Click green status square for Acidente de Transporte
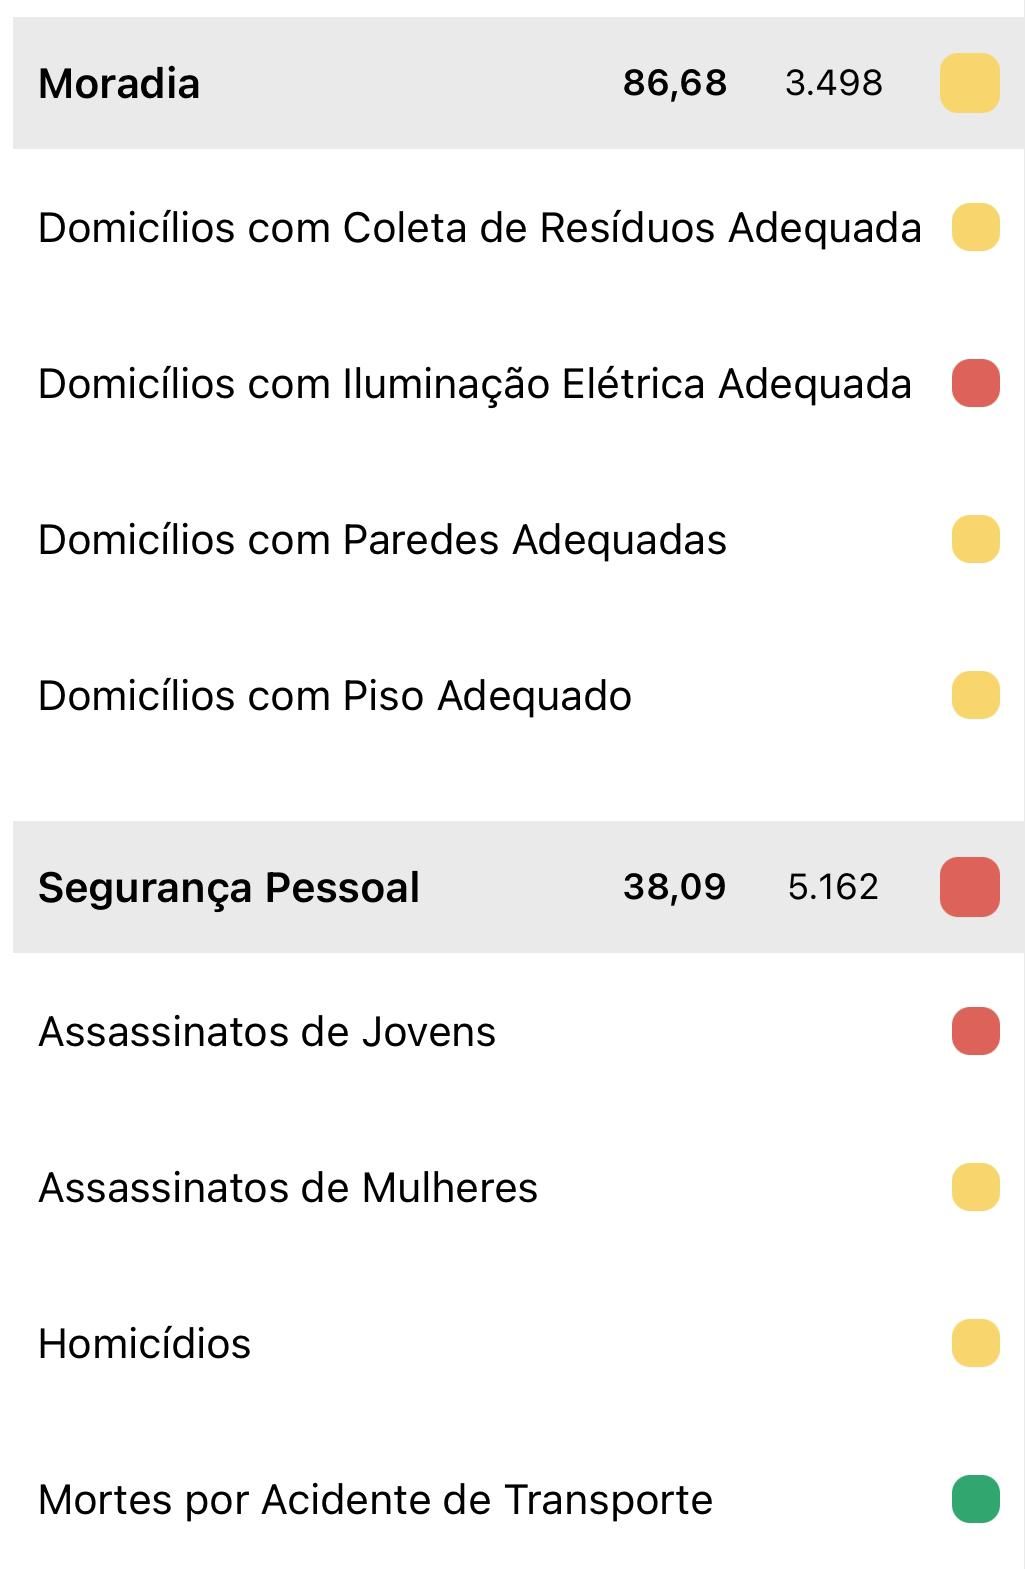 pyautogui.click(x=975, y=1499)
